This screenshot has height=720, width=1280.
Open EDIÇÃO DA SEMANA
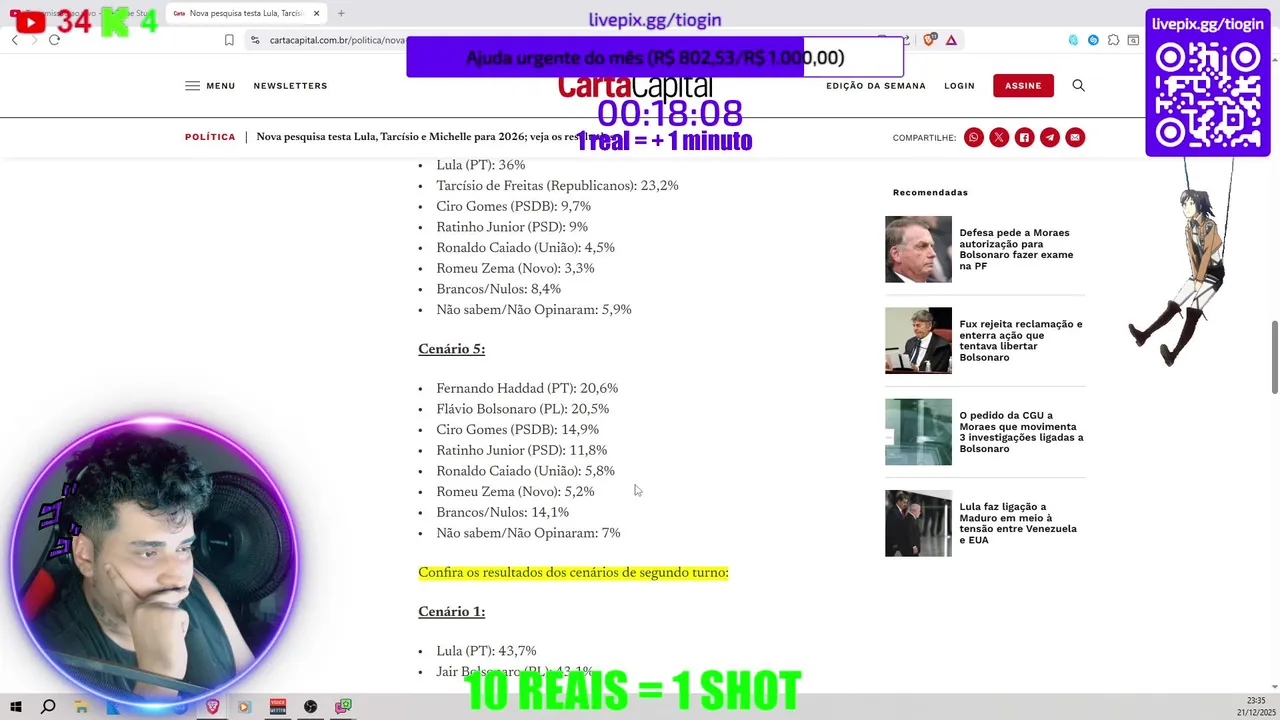tap(876, 86)
